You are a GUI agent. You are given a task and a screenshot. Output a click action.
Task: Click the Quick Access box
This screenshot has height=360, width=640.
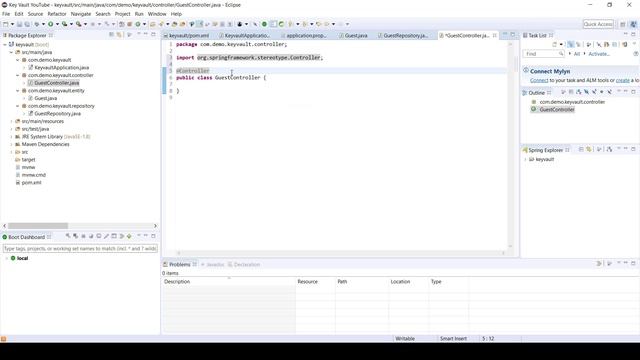click(x=598, y=24)
